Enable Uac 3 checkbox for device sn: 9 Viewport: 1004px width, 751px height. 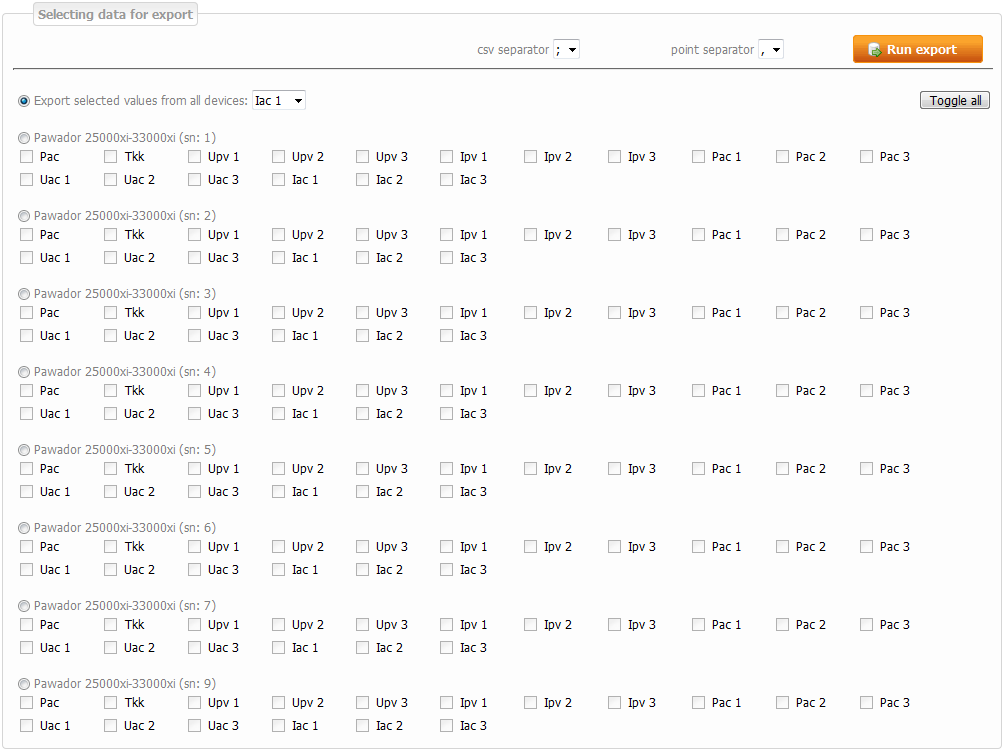[x=195, y=726]
